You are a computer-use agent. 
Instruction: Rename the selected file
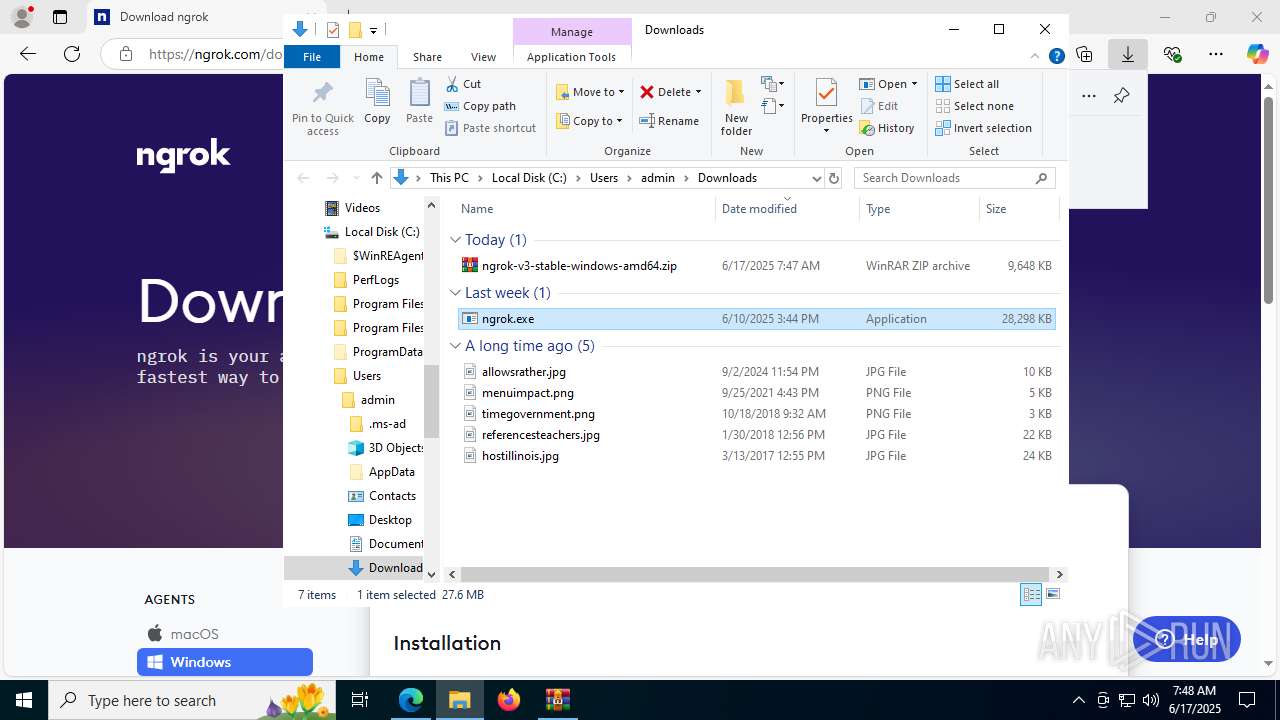click(669, 121)
